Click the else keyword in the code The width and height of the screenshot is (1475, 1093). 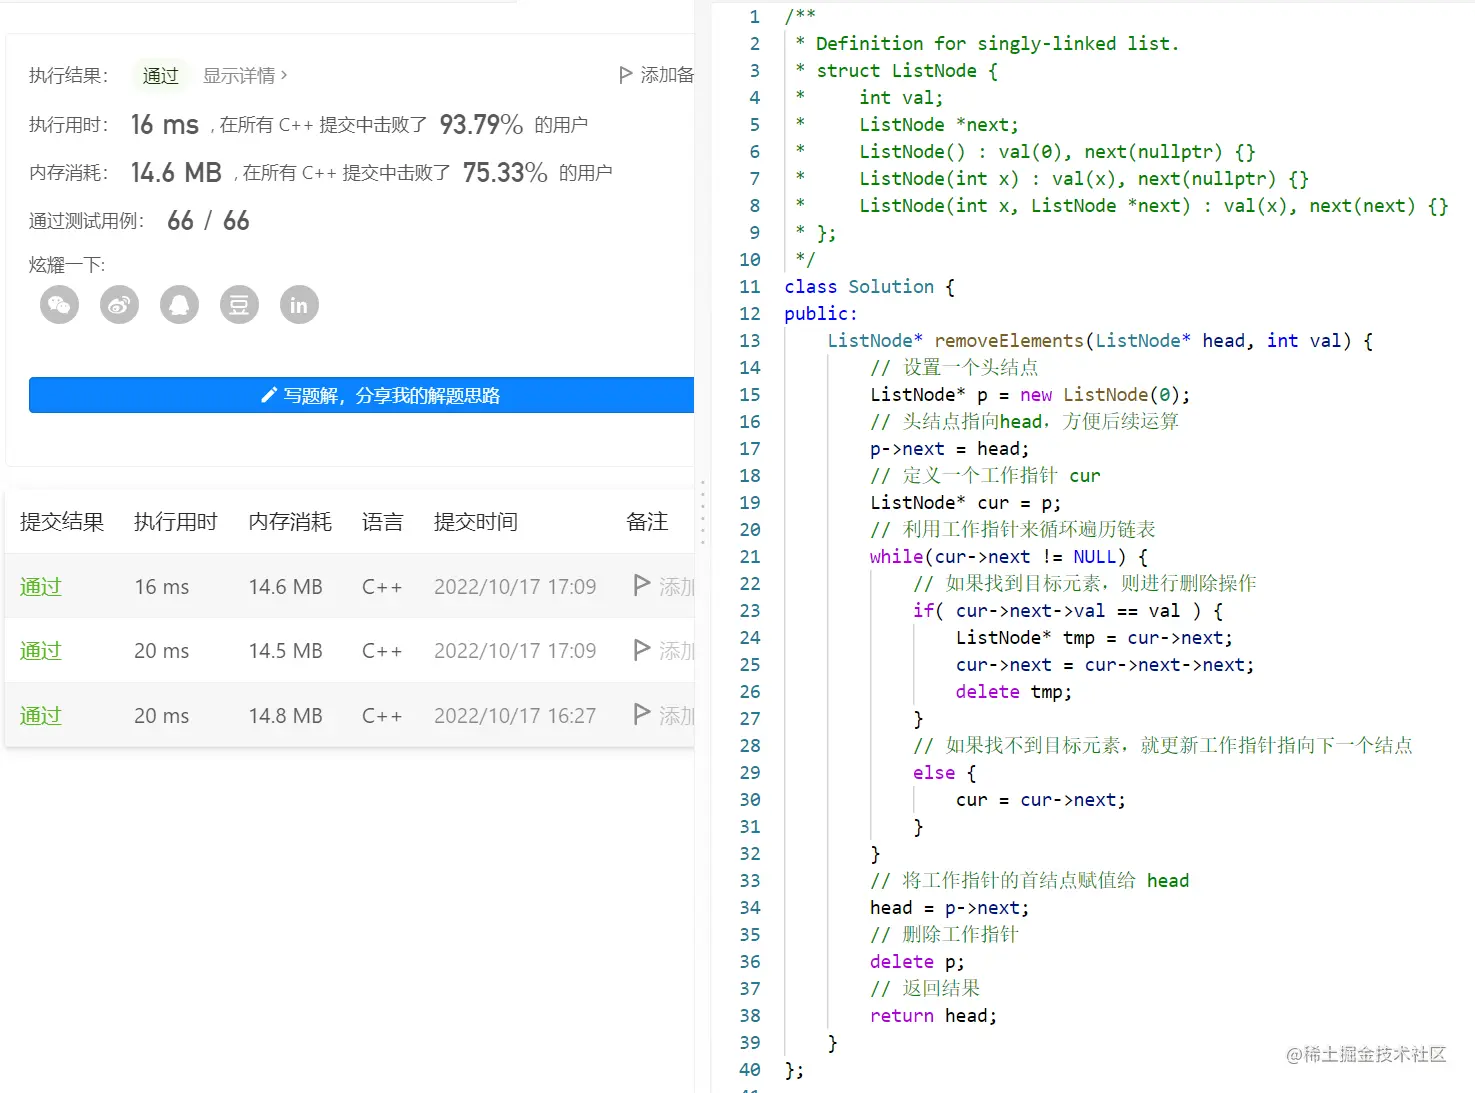[934, 773]
